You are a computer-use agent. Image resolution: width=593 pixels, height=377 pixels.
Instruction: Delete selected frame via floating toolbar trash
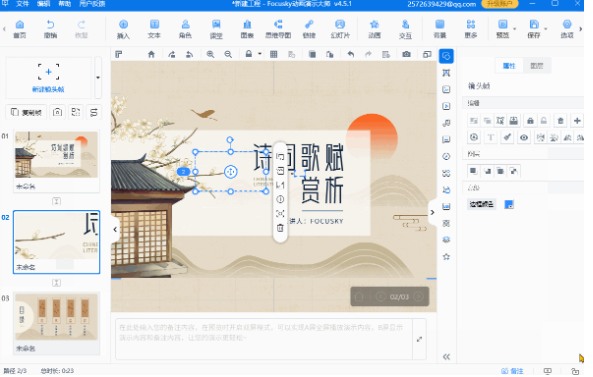coord(280,228)
